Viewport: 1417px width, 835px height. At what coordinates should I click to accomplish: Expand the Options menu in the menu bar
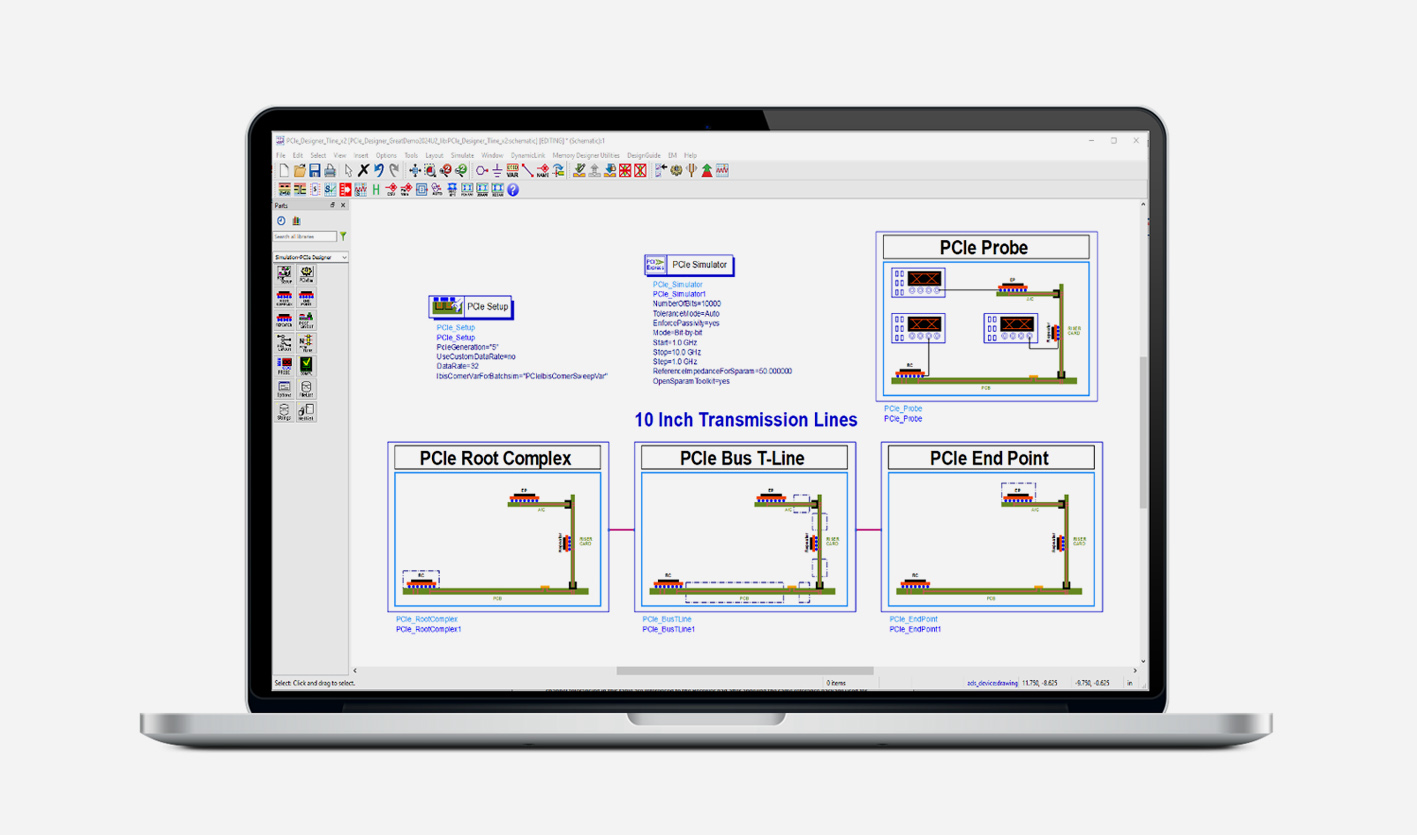point(386,155)
